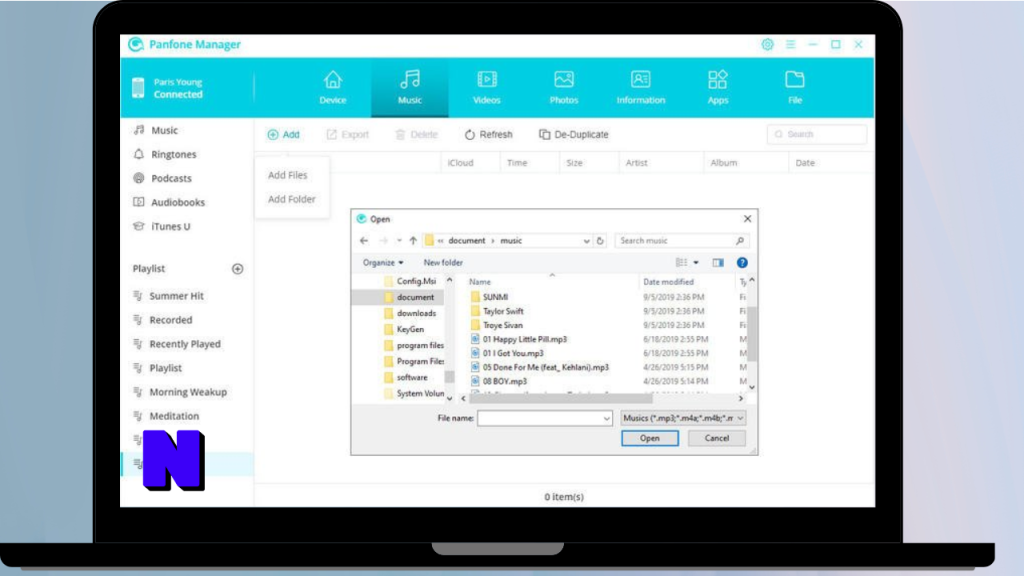Click the blue help icon

(742, 263)
